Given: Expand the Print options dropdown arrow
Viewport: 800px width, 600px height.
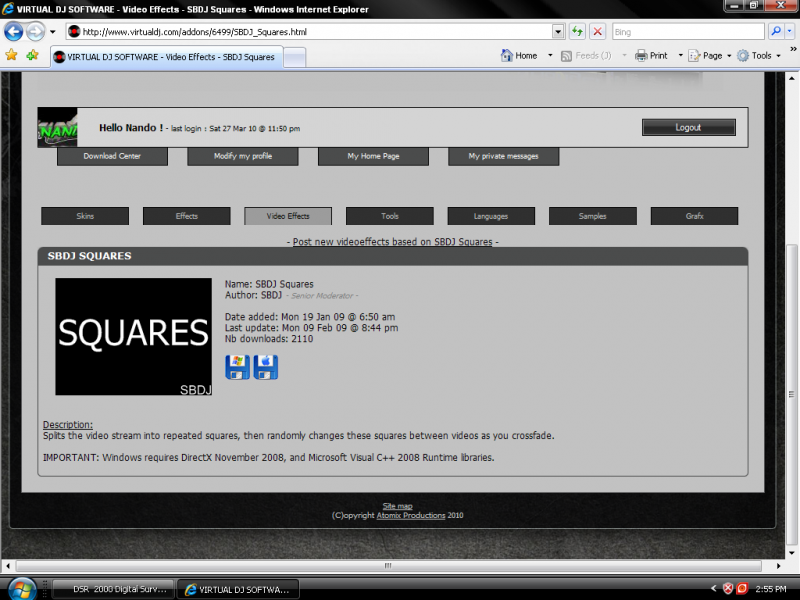Looking at the screenshot, I should (x=680, y=56).
